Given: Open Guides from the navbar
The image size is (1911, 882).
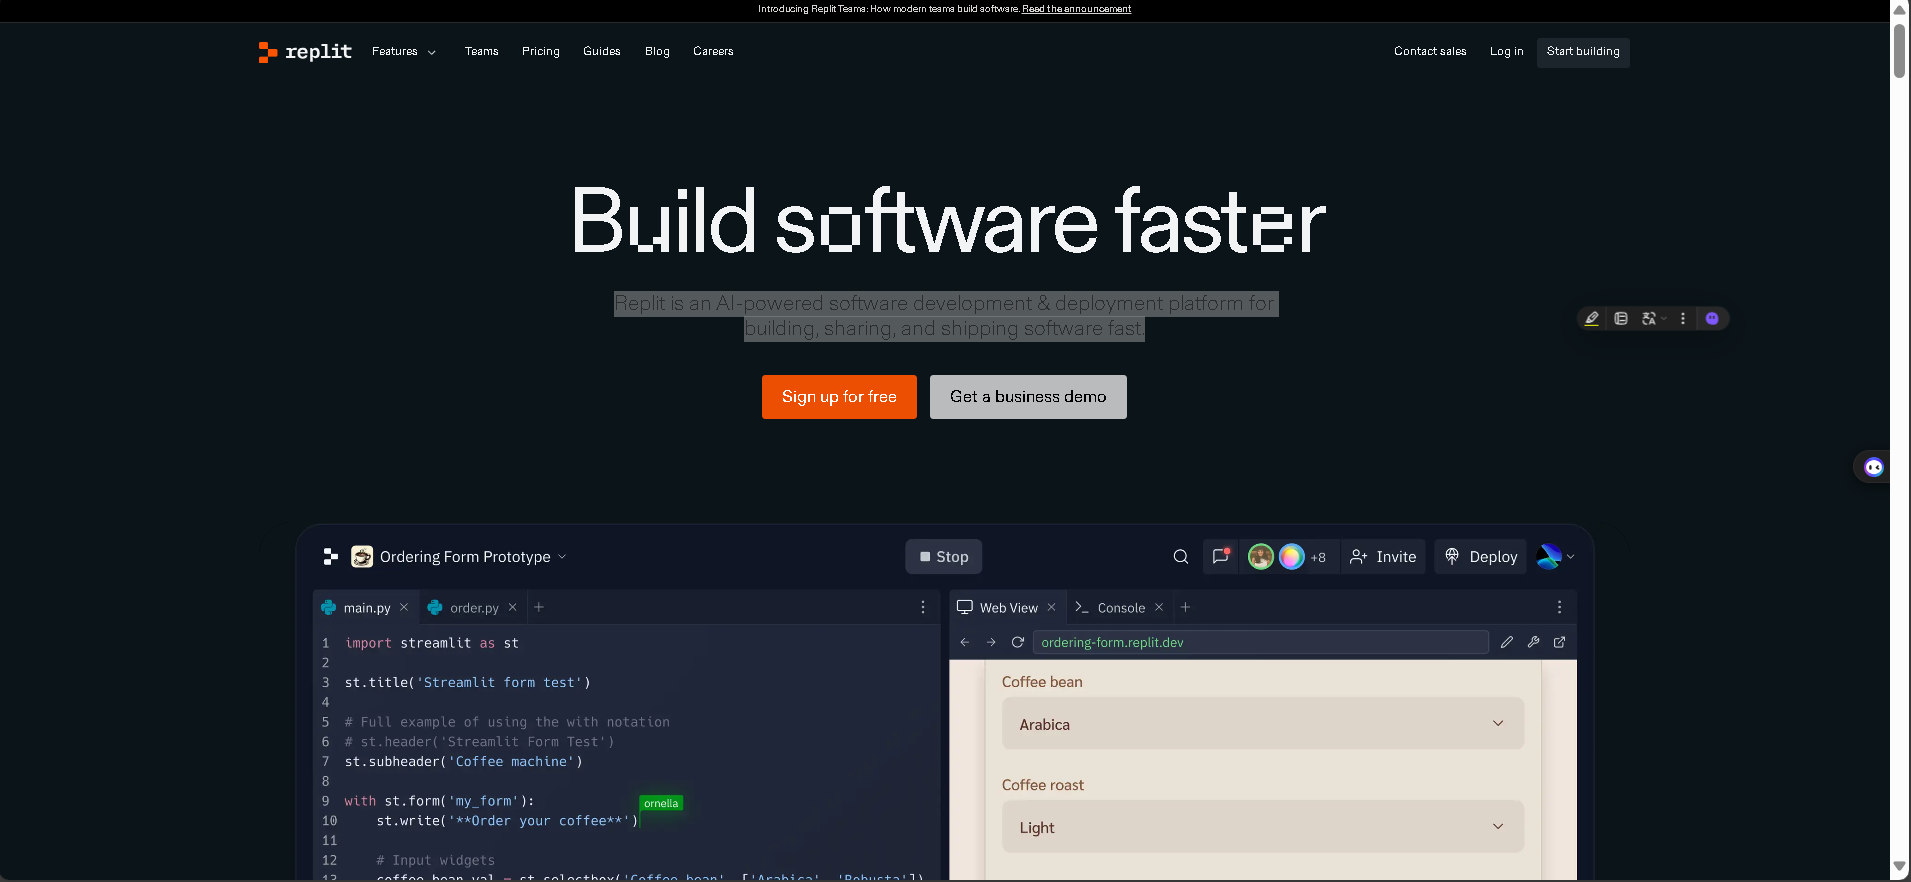Looking at the screenshot, I should (602, 52).
